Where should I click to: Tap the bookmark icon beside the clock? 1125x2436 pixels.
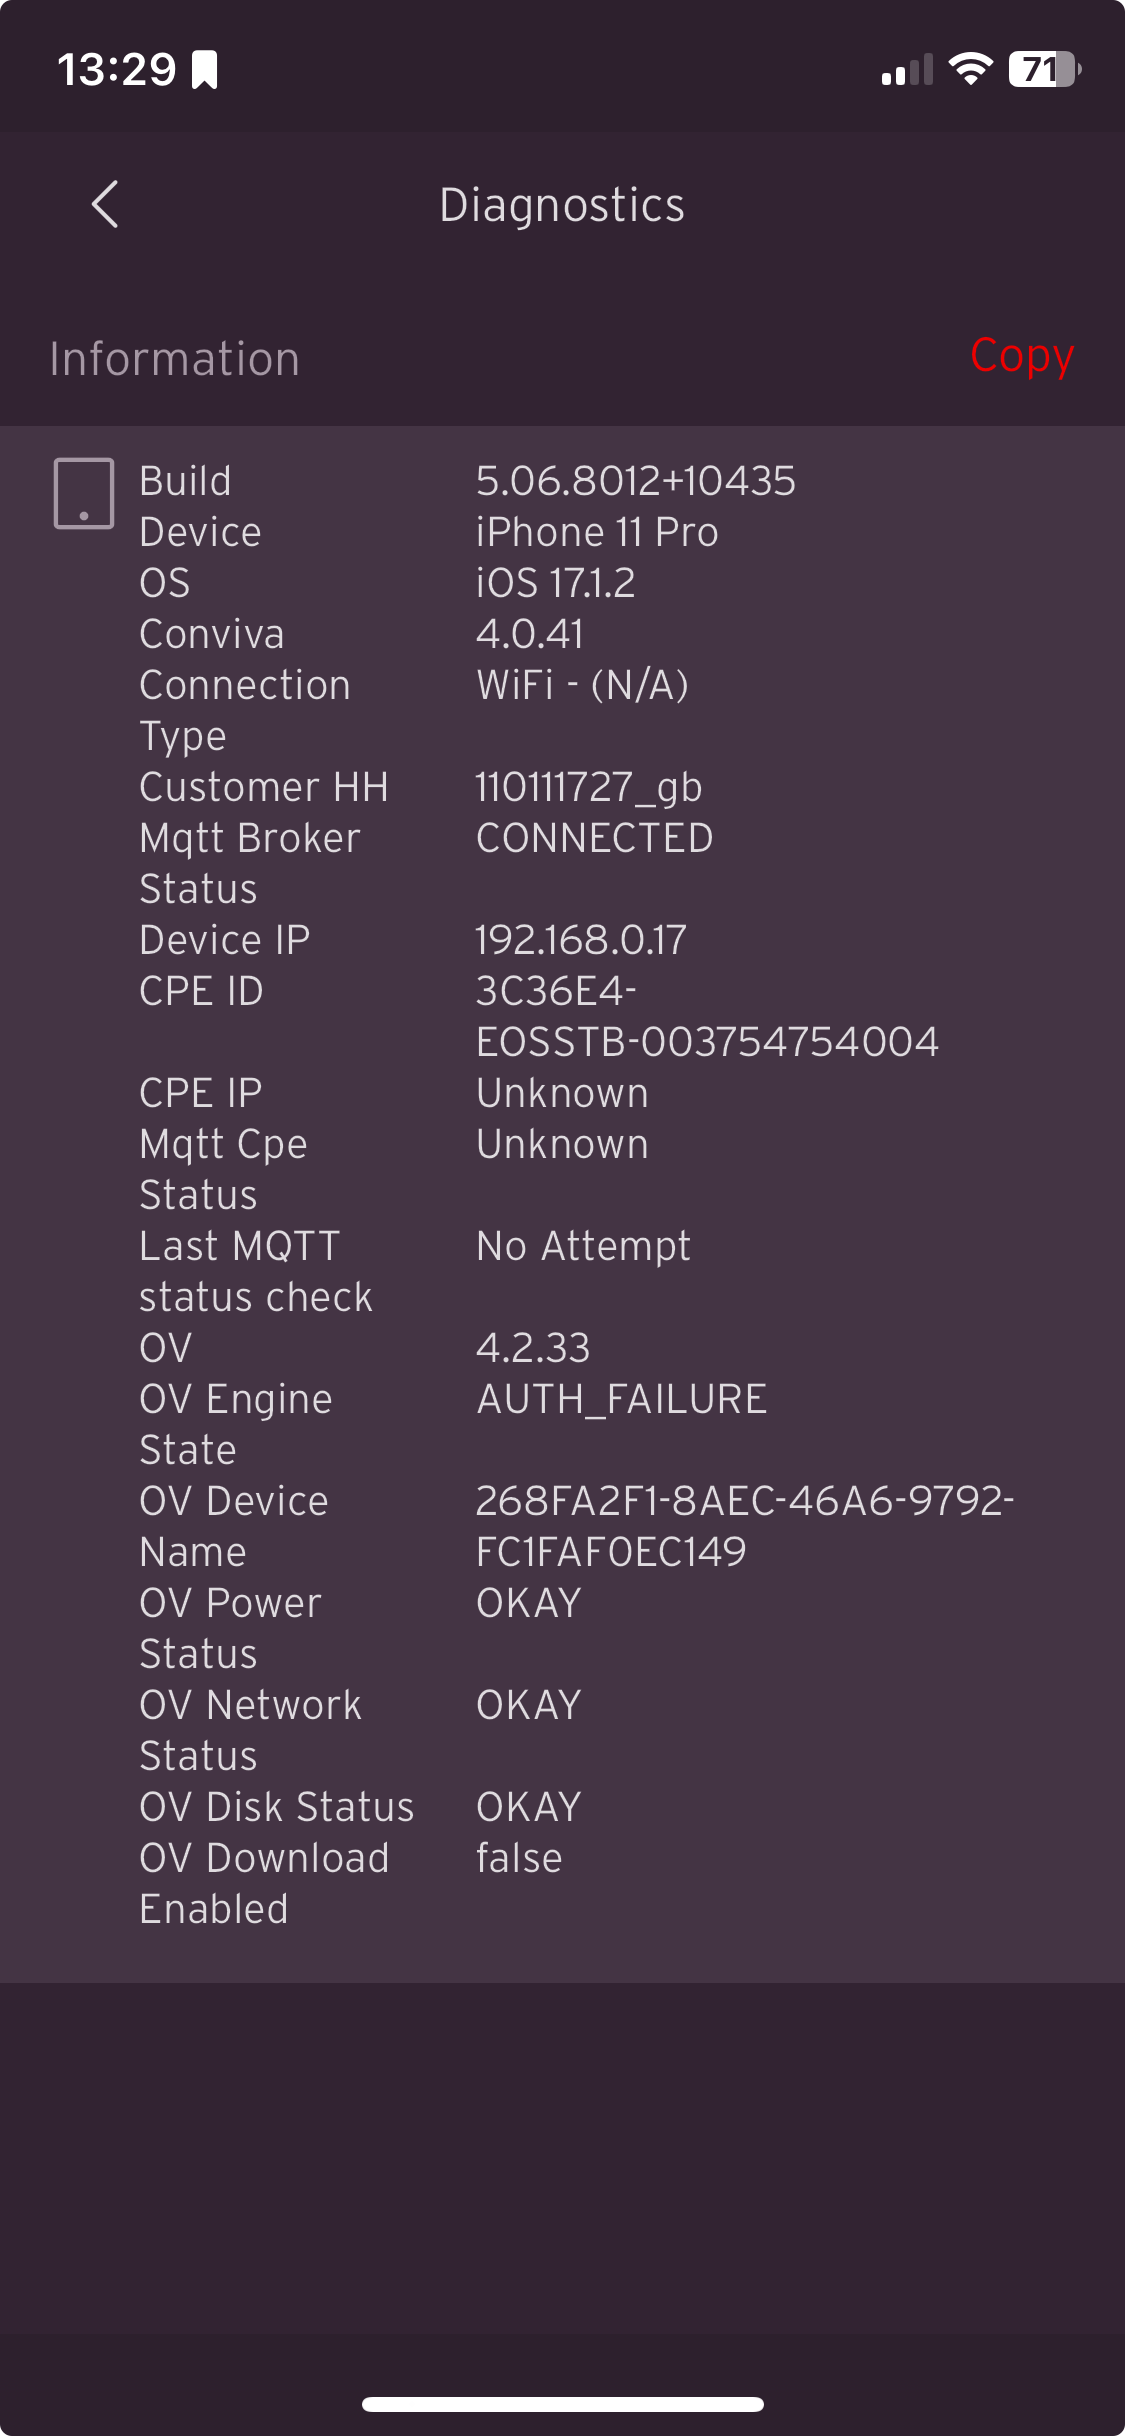(205, 70)
